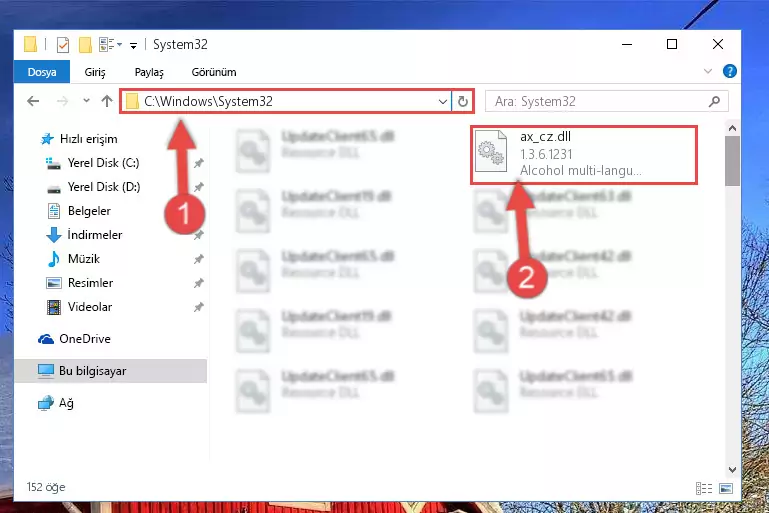Expand the ribbon with the chevron
This screenshot has width=769, height=513.
point(708,72)
